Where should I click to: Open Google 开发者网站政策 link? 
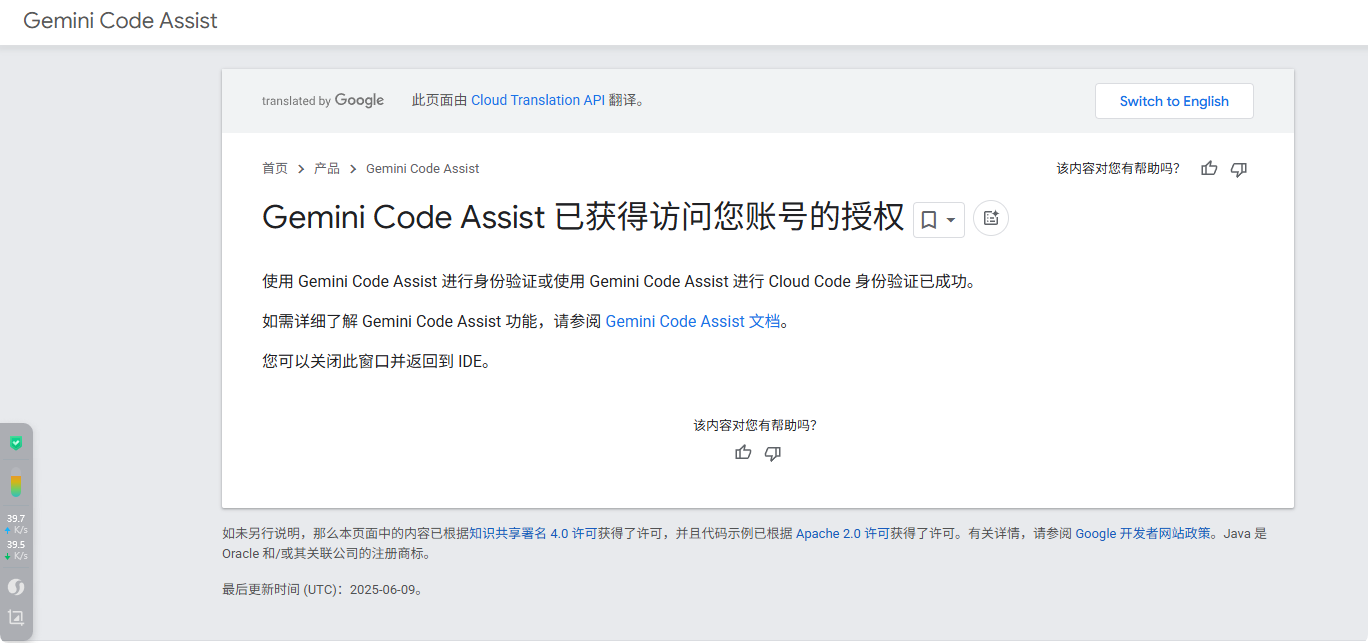tap(1143, 534)
